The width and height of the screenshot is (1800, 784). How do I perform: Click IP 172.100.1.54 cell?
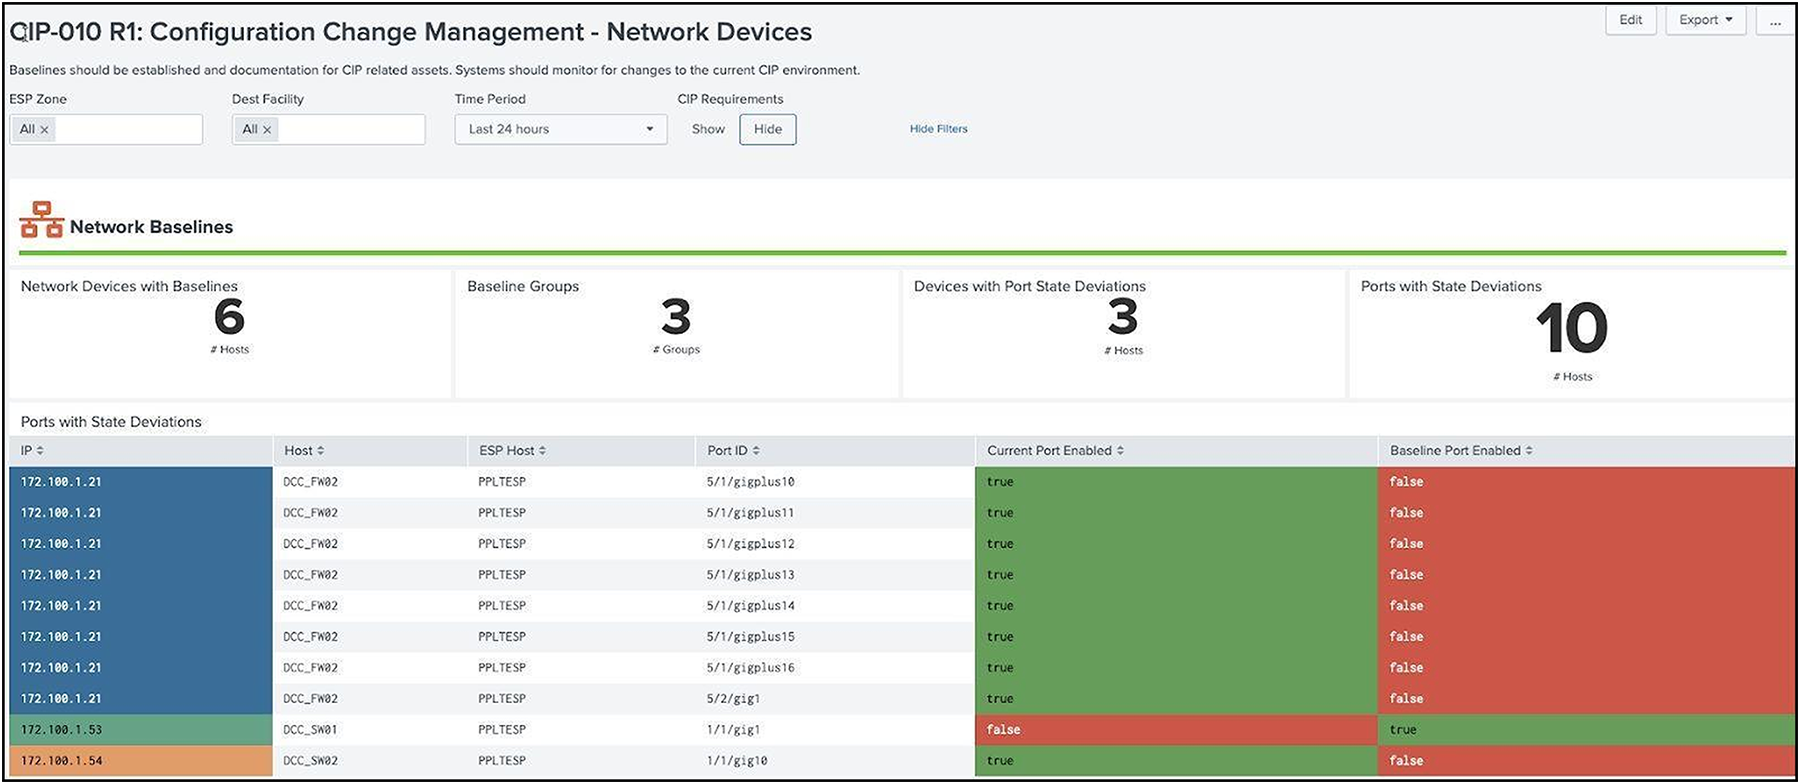141,761
